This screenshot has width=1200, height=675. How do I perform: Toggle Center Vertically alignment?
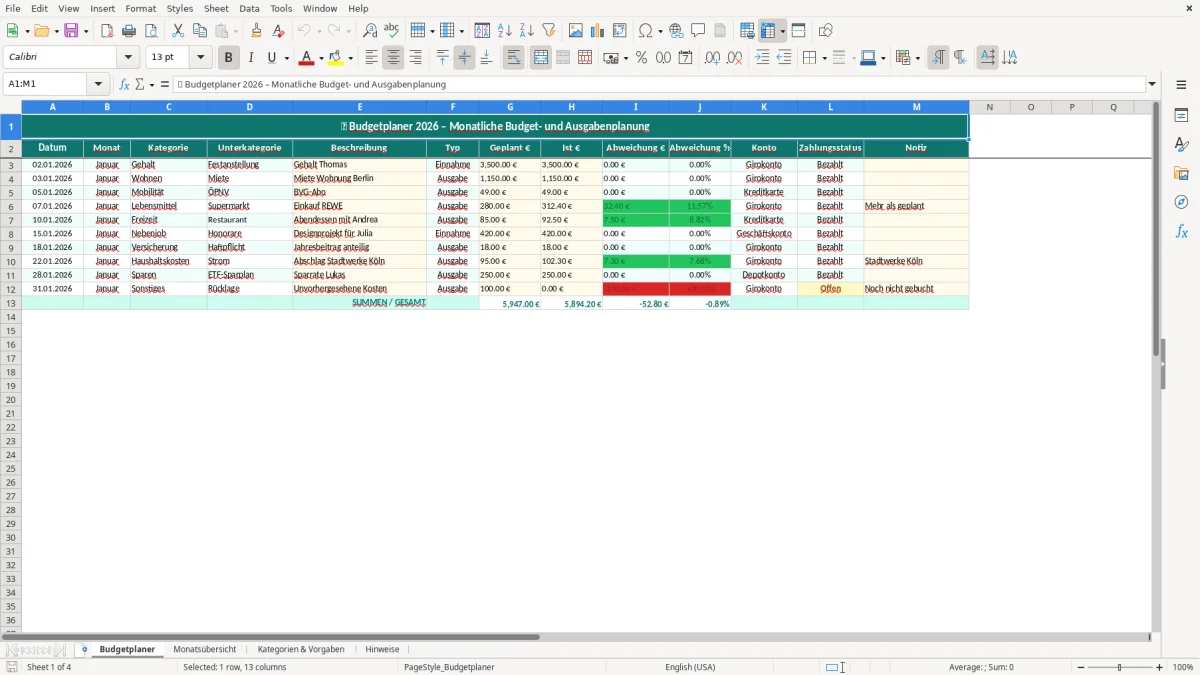pos(464,58)
